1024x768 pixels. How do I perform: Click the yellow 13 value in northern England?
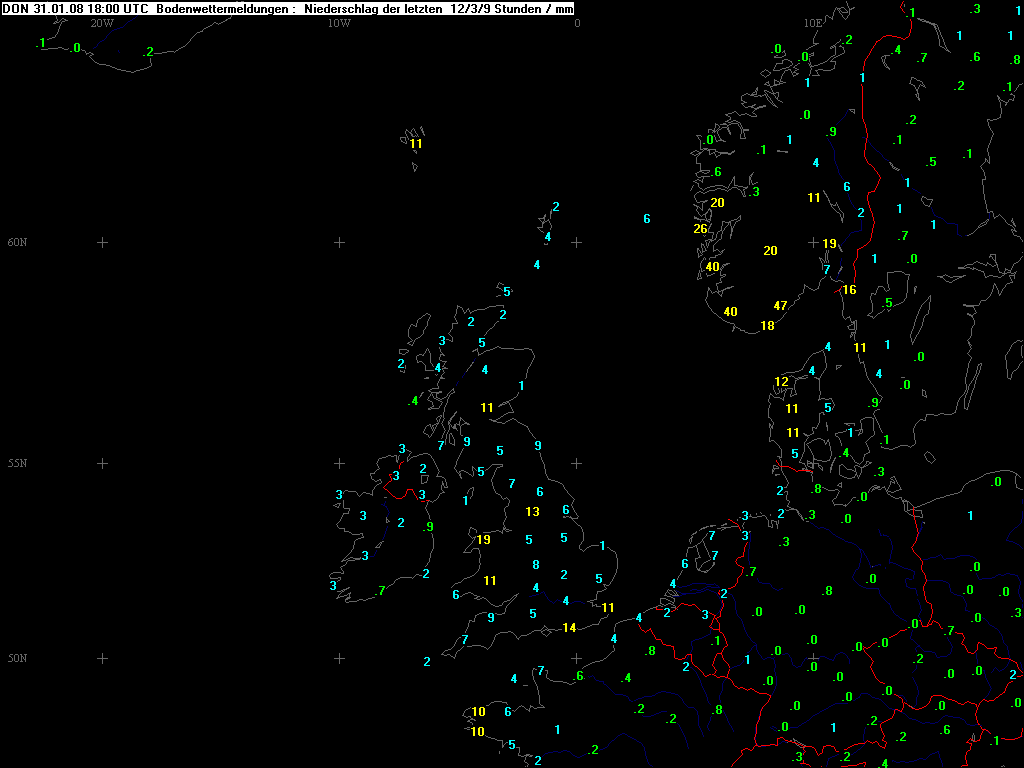pos(532,512)
